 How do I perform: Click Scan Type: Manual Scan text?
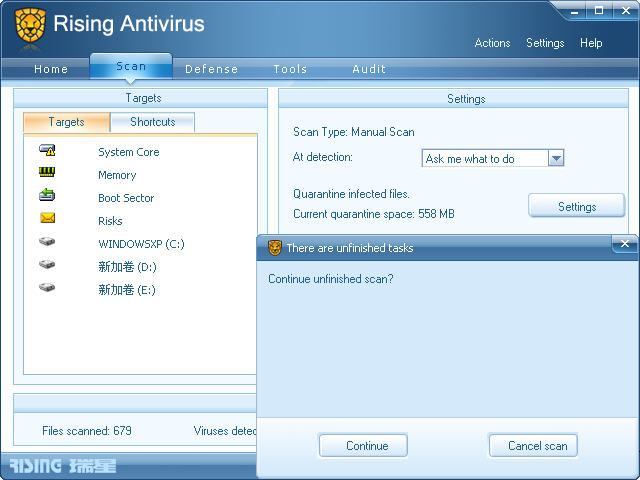[354, 132]
